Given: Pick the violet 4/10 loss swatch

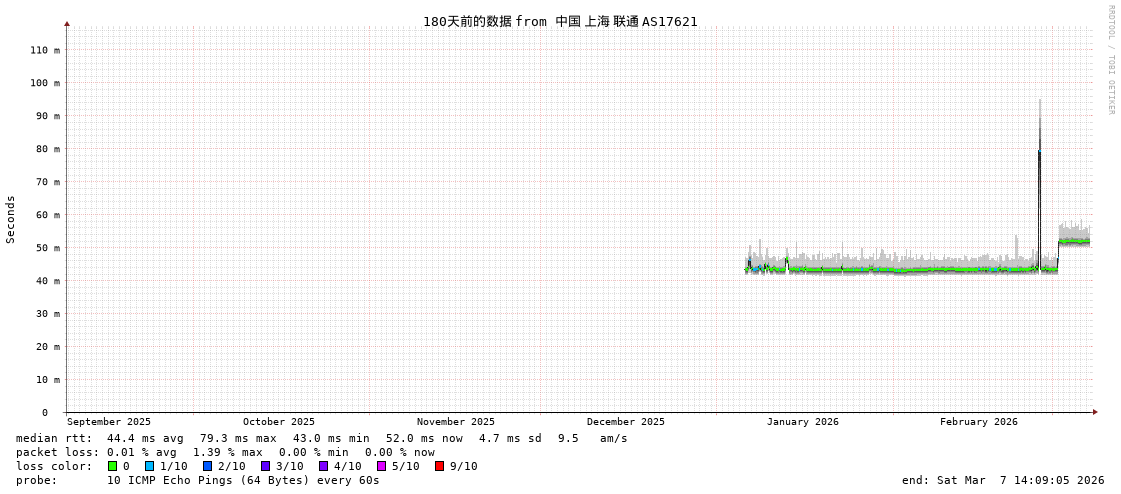Looking at the screenshot, I should pyautogui.click(x=323, y=466).
